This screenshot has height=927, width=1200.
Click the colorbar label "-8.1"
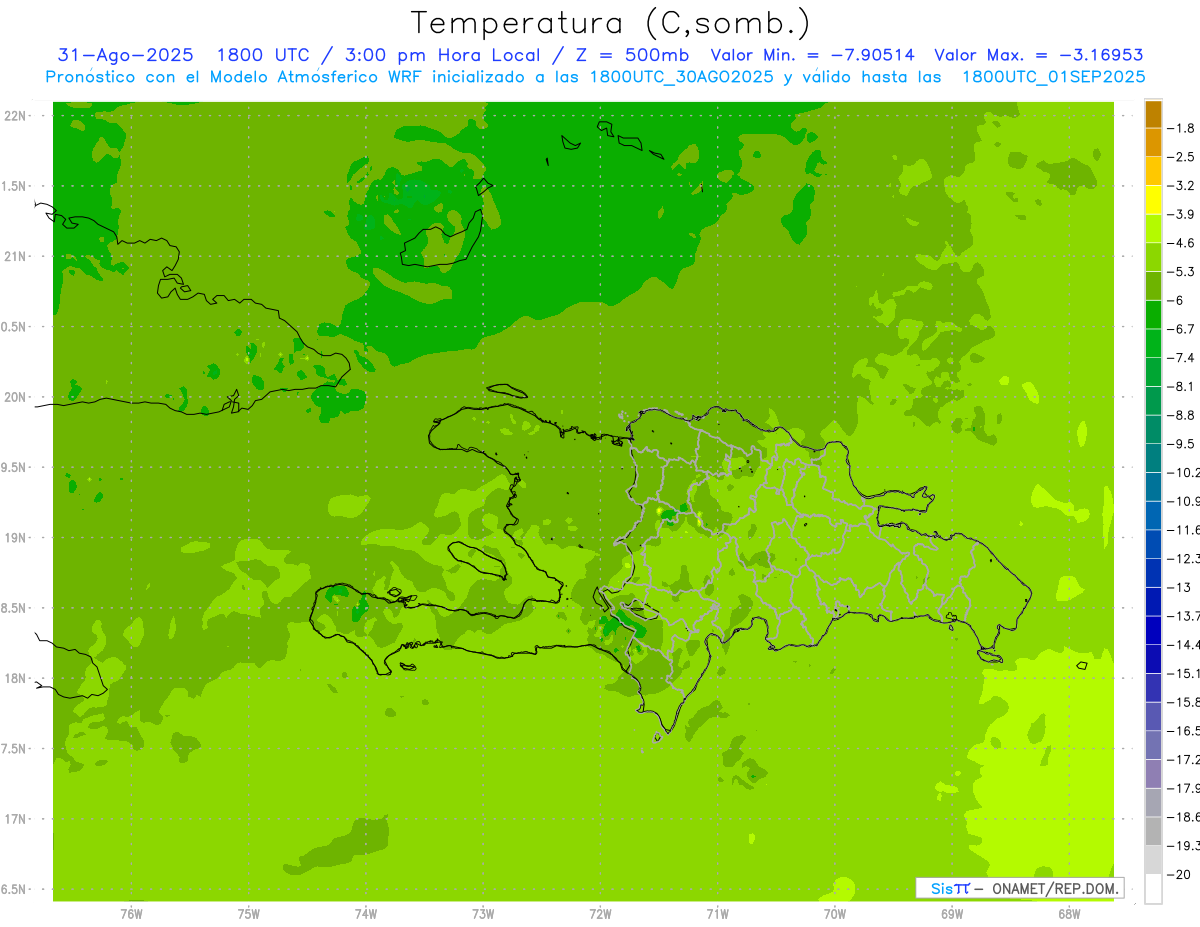tap(1181, 386)
